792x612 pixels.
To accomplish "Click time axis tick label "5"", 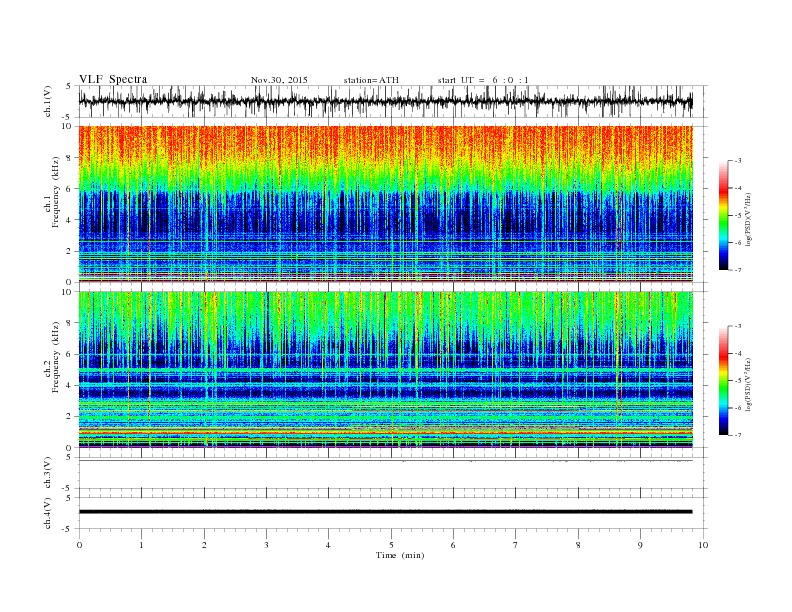I will pos(391,545).
